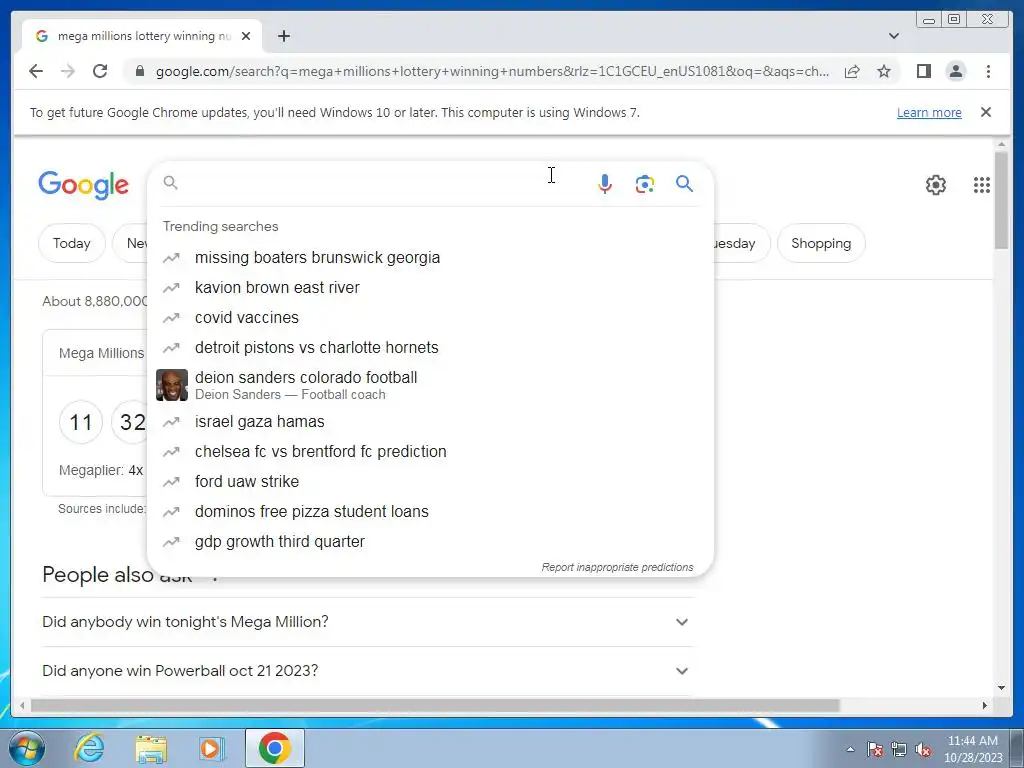Select the Shopping filter chip
This screenshot has width=1024, height=768.
821,243
